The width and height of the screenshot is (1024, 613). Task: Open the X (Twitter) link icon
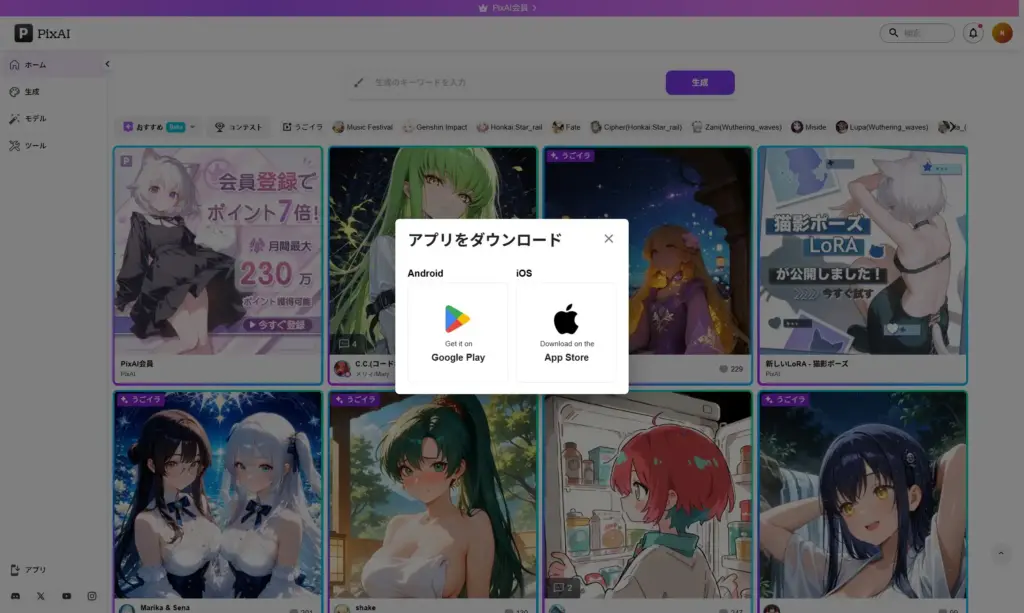[40, 596]
